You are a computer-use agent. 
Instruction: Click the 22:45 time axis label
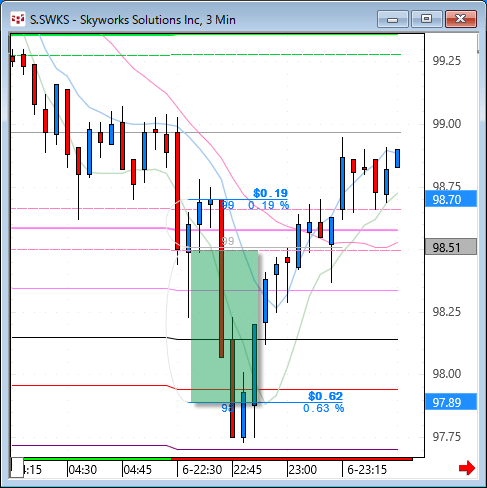point(248,470)
